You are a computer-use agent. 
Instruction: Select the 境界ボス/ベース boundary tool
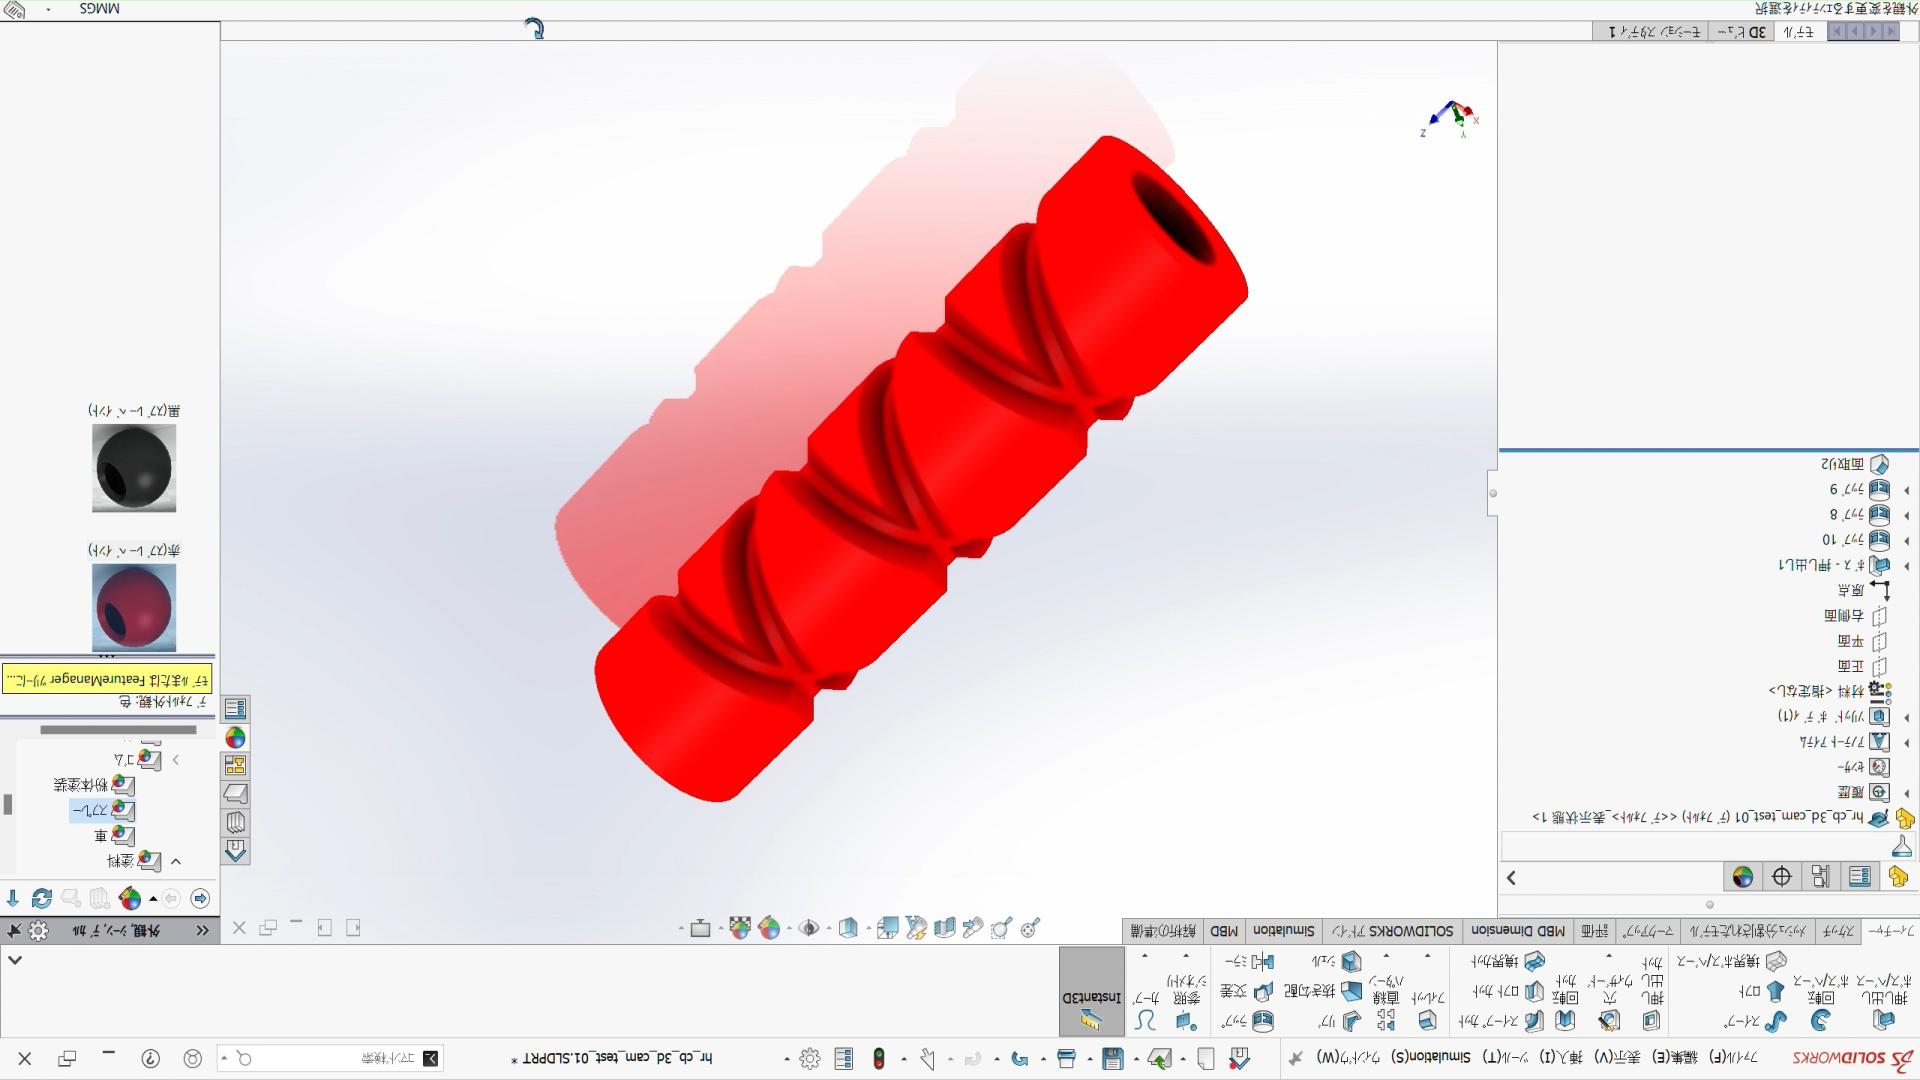click(x=1732, y=961)
